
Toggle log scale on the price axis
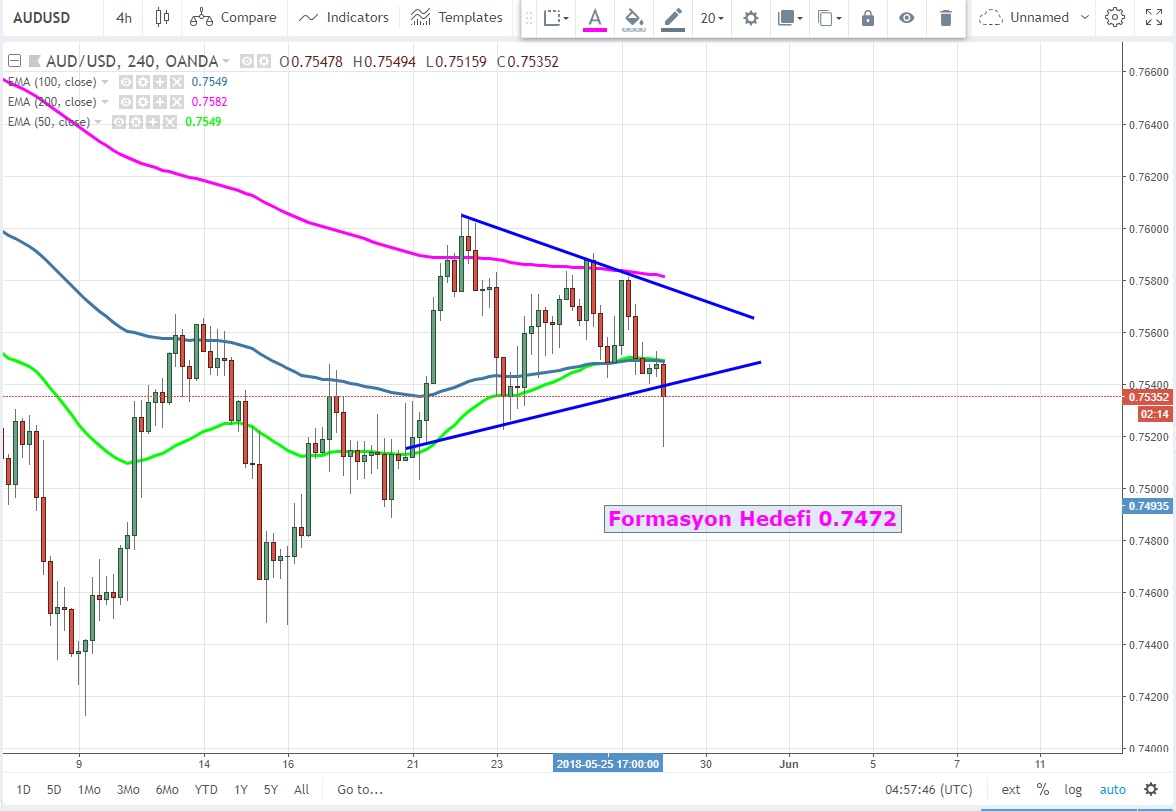1073,789
